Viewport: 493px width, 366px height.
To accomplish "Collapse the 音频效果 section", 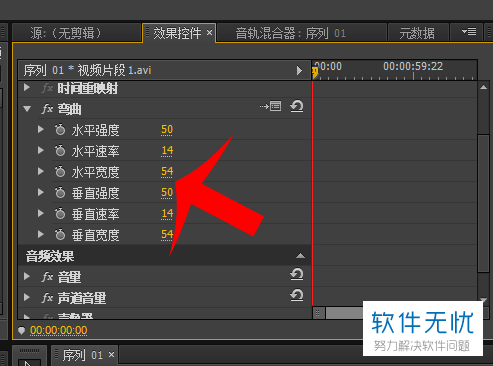I will click(300, 256).
